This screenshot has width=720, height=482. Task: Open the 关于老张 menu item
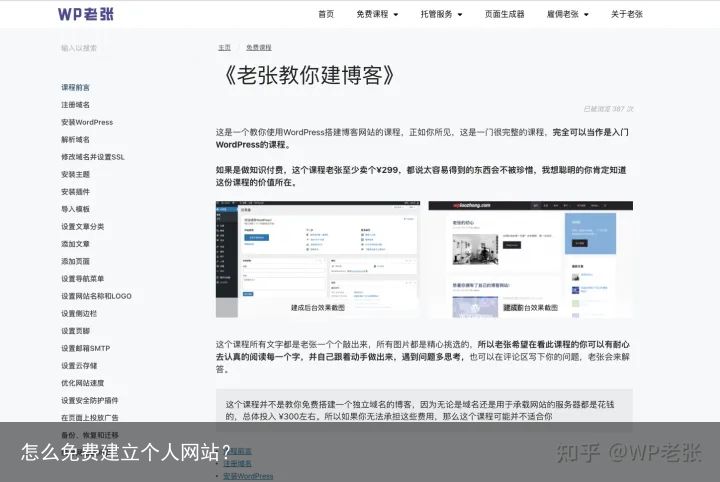click(x=626, y=14)
